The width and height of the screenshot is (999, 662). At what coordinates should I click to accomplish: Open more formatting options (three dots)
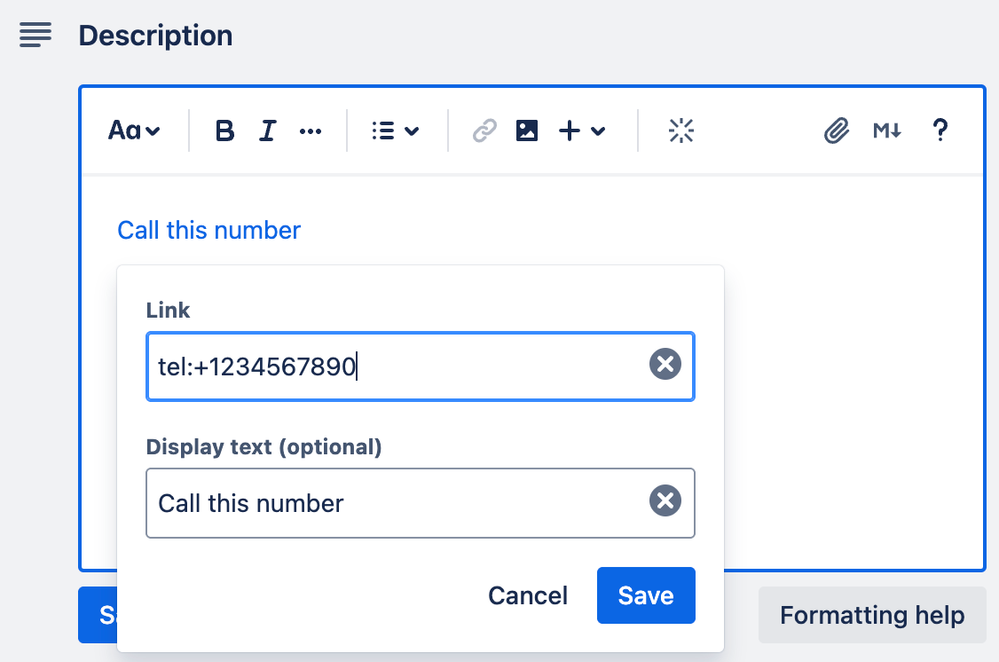click(310, 131)
